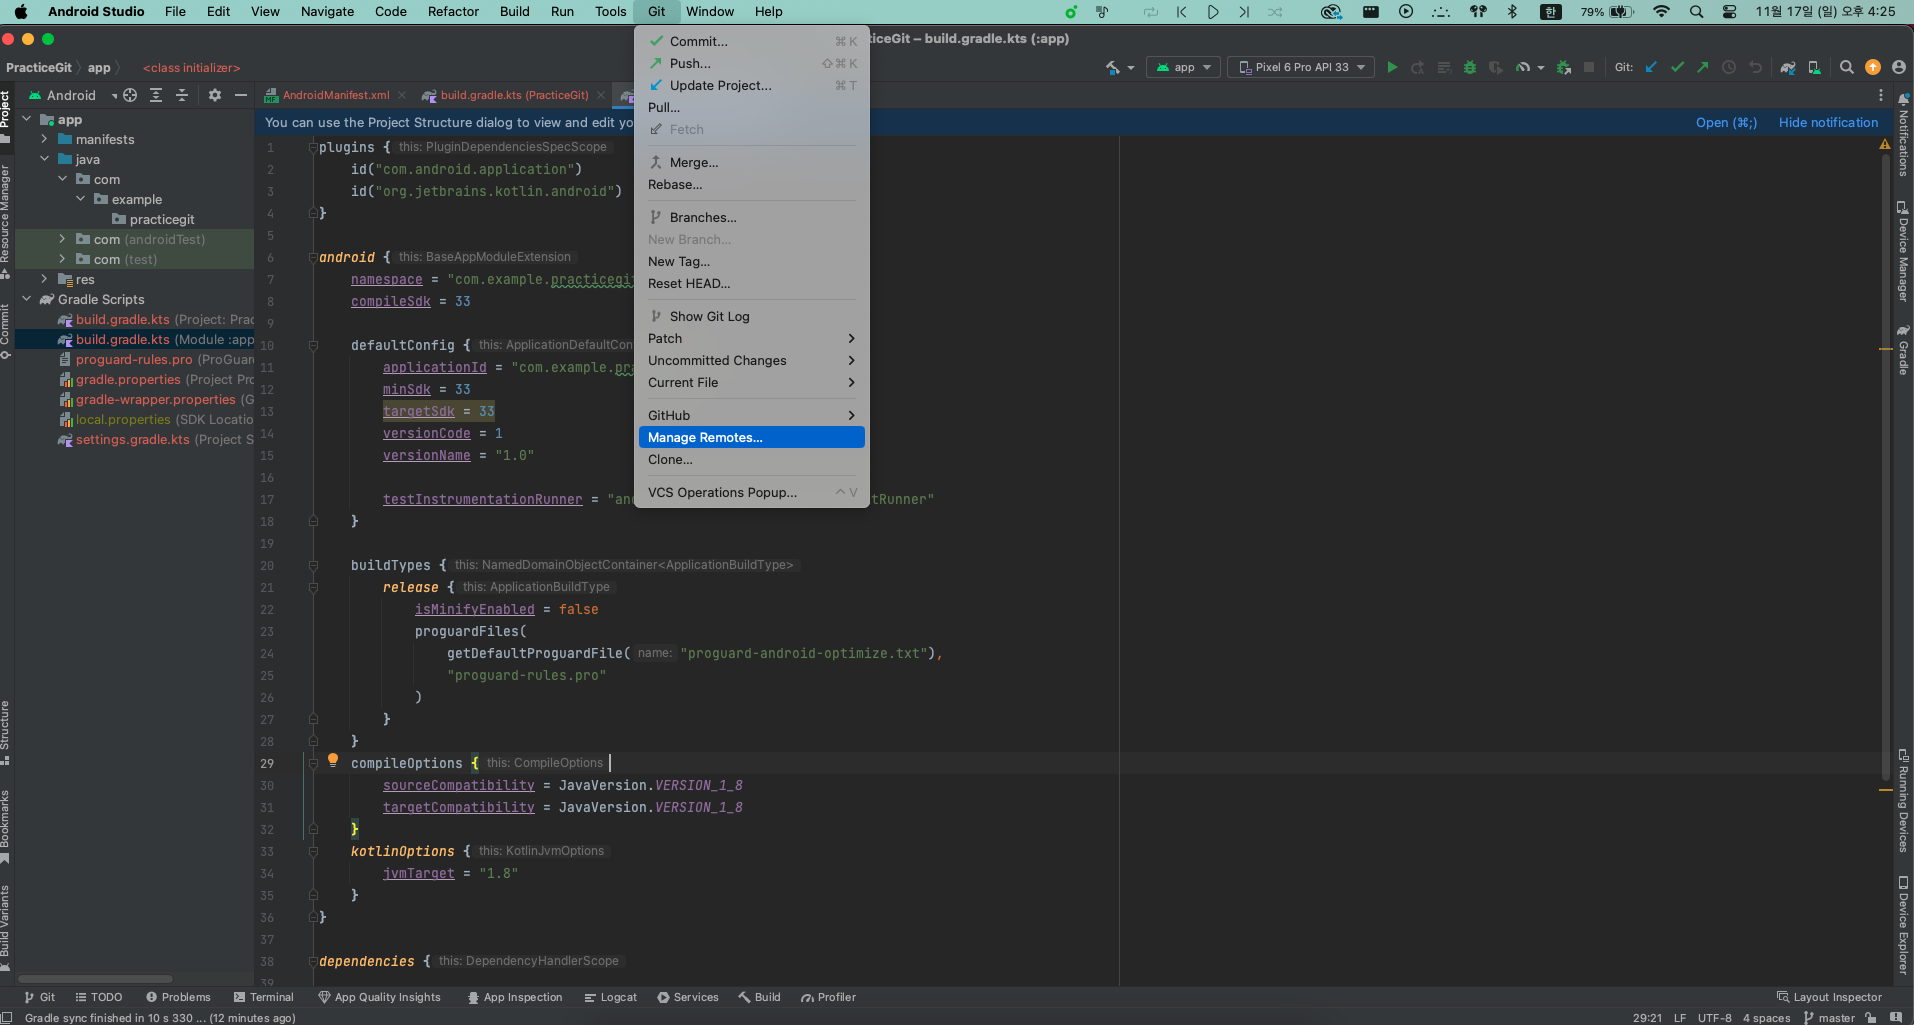Click the Project panel horizontal scrollbar
The height and width of the screenshot is (1025, 1914).
95,979
